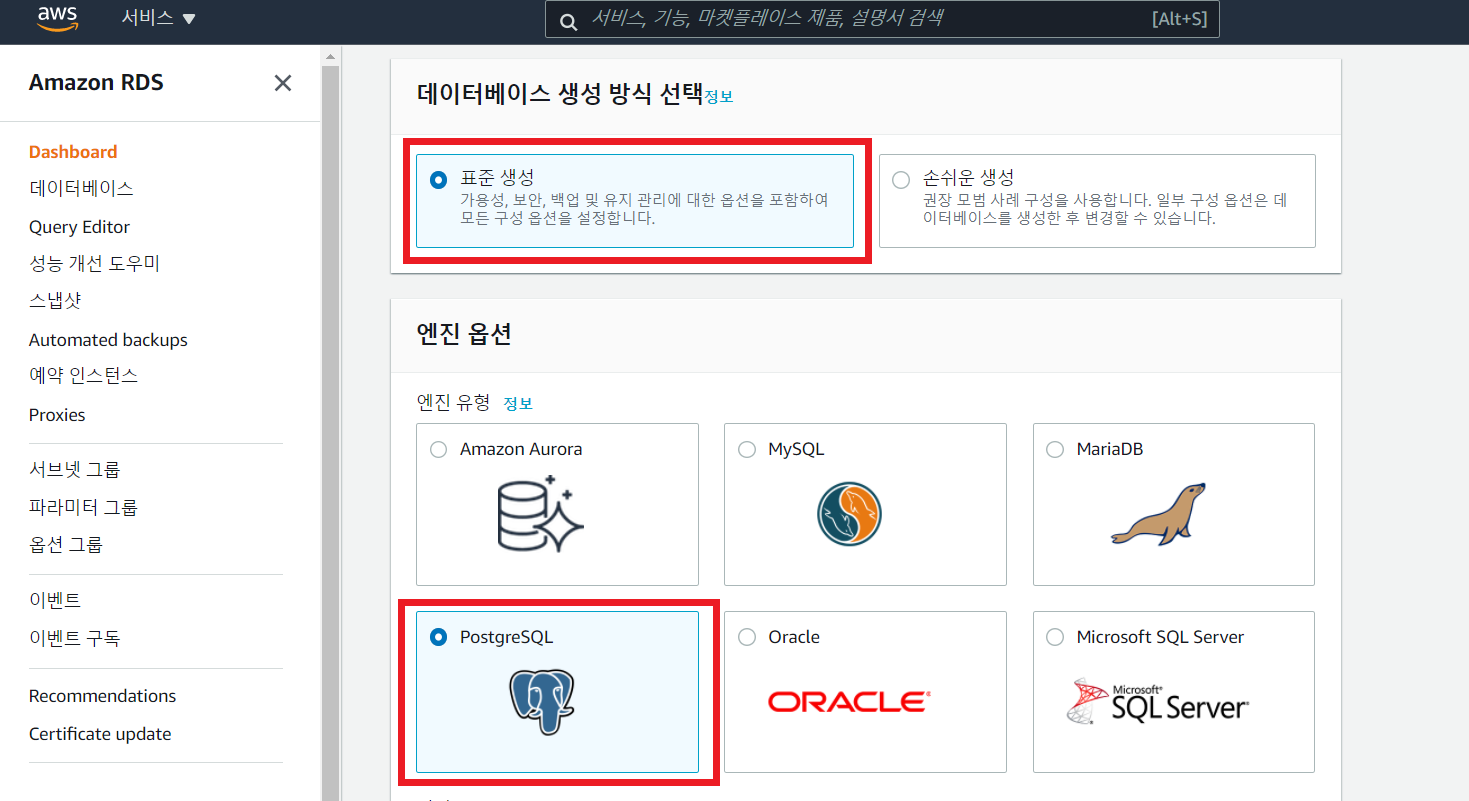Open Recommendations in the sidebar

pos(102,696)
